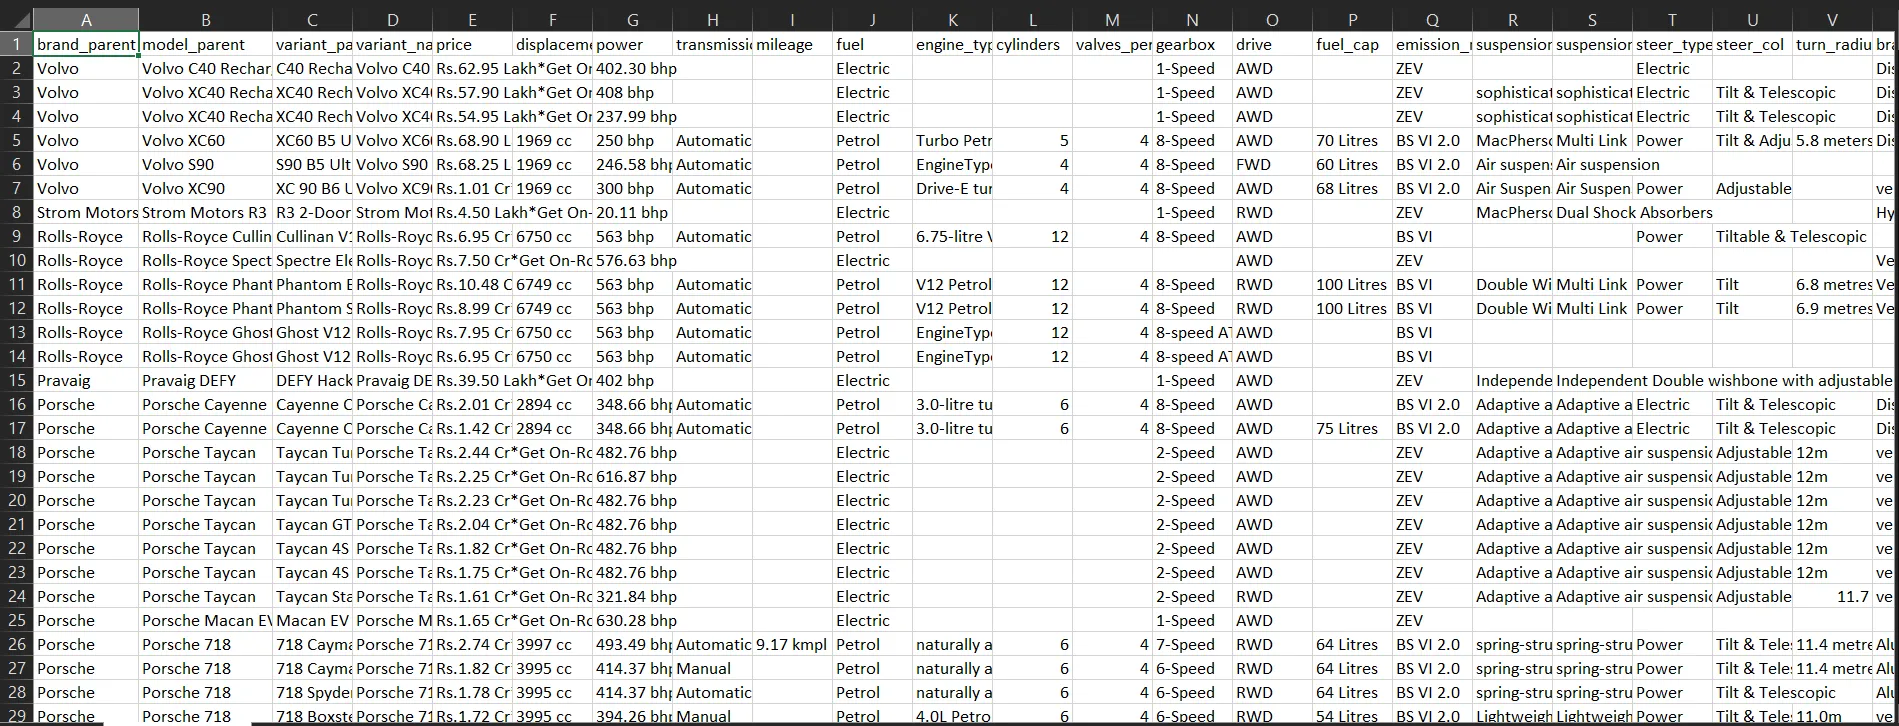Viewport: 1899px width, 726px height.
Task: Click cylinders value 5 in Volvo XC60 row
Action: tap(1032, 140)
